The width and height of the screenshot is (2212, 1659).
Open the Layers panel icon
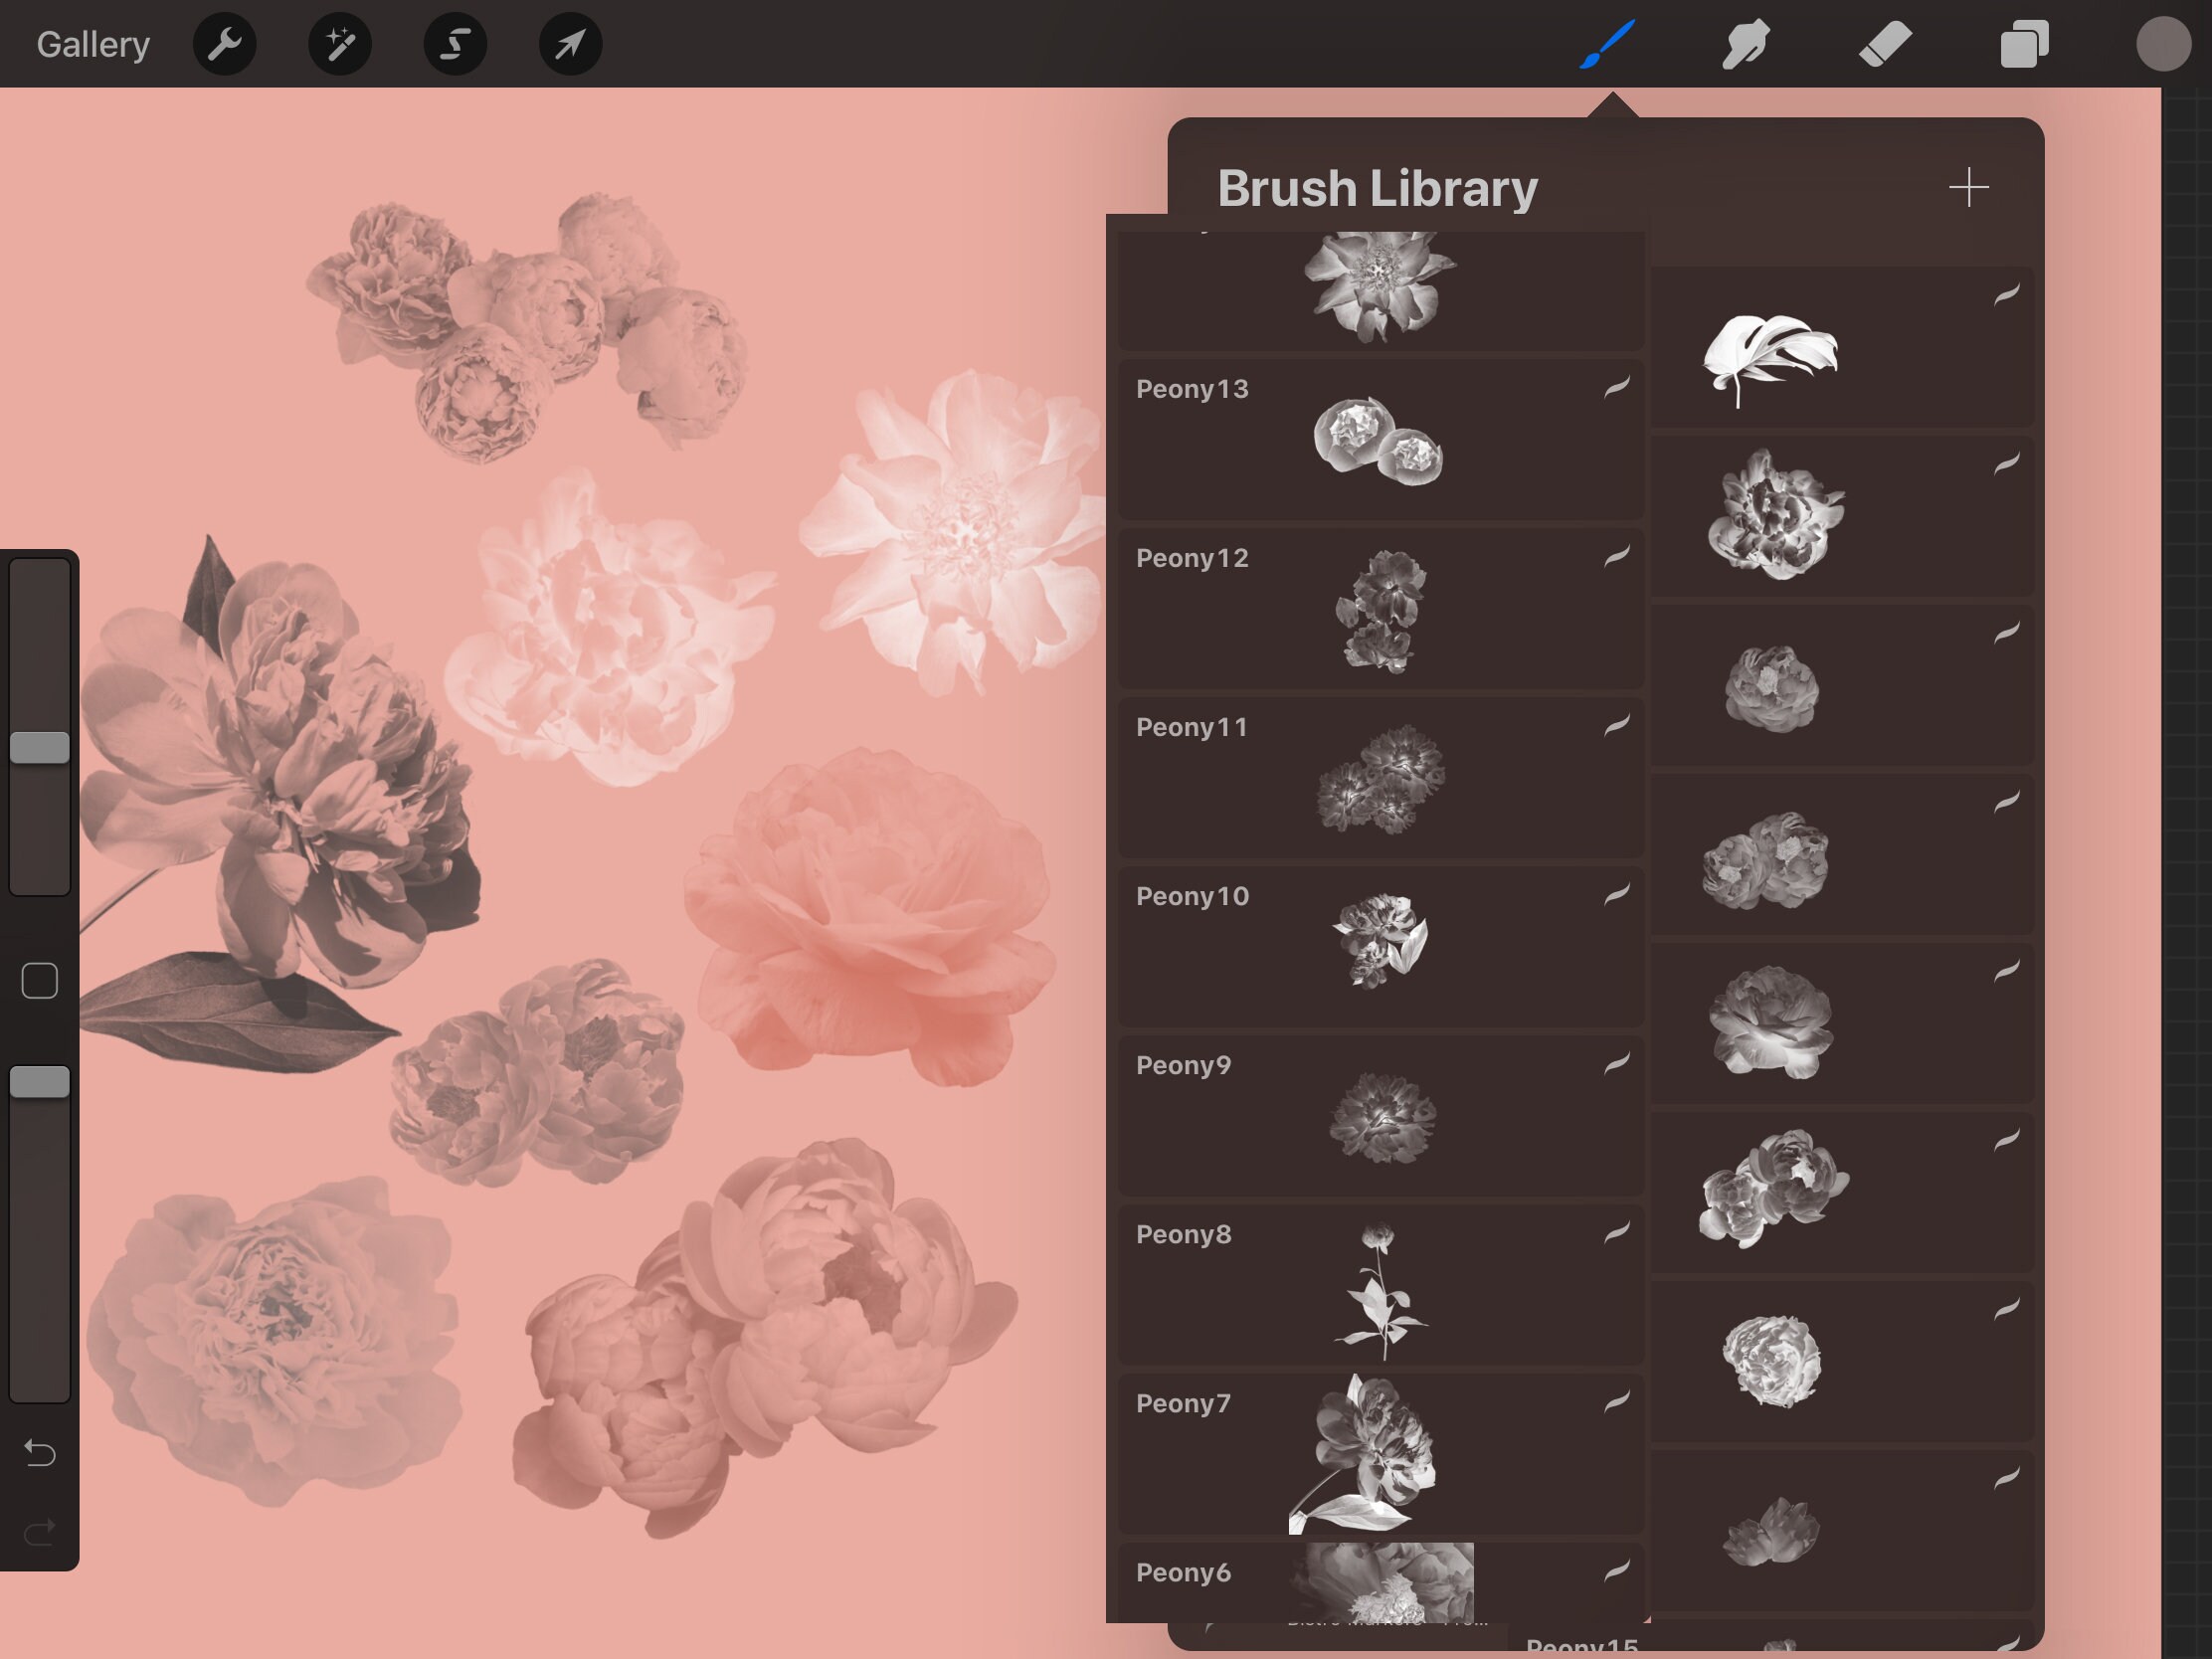tap(2025, 44)
